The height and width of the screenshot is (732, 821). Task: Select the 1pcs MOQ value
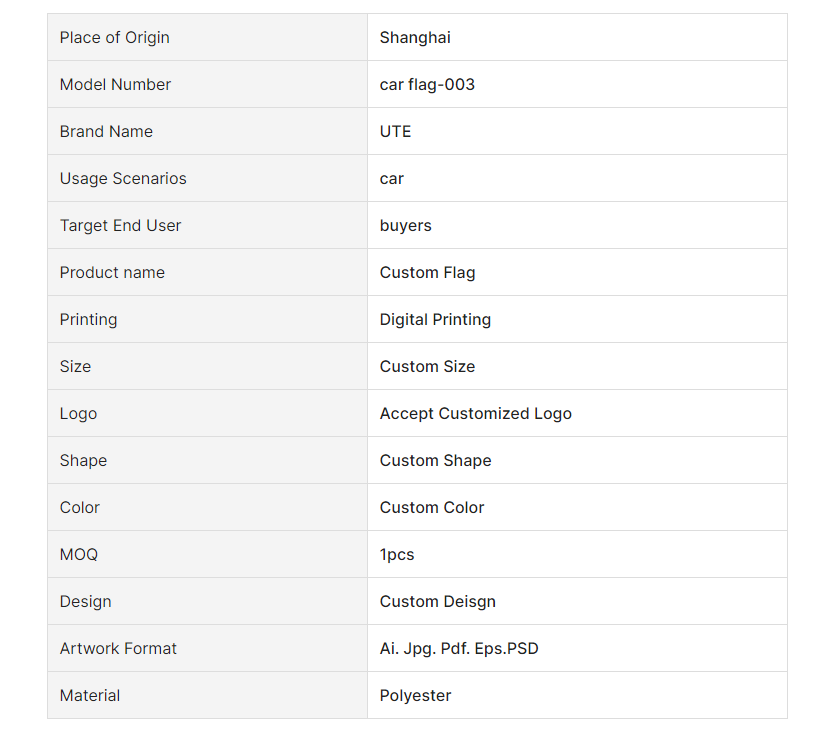[396, 554]
